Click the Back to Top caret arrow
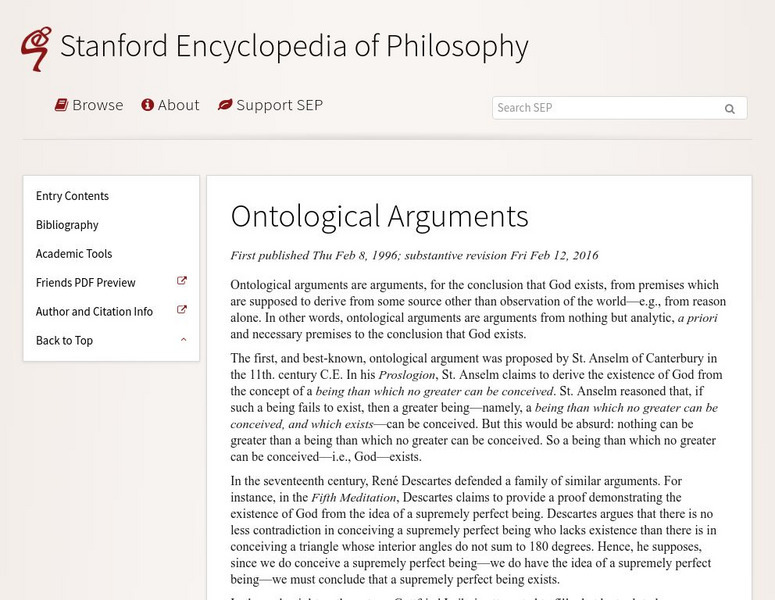The image size is (775, 600). pyautogui.click(x=183, y=340)
